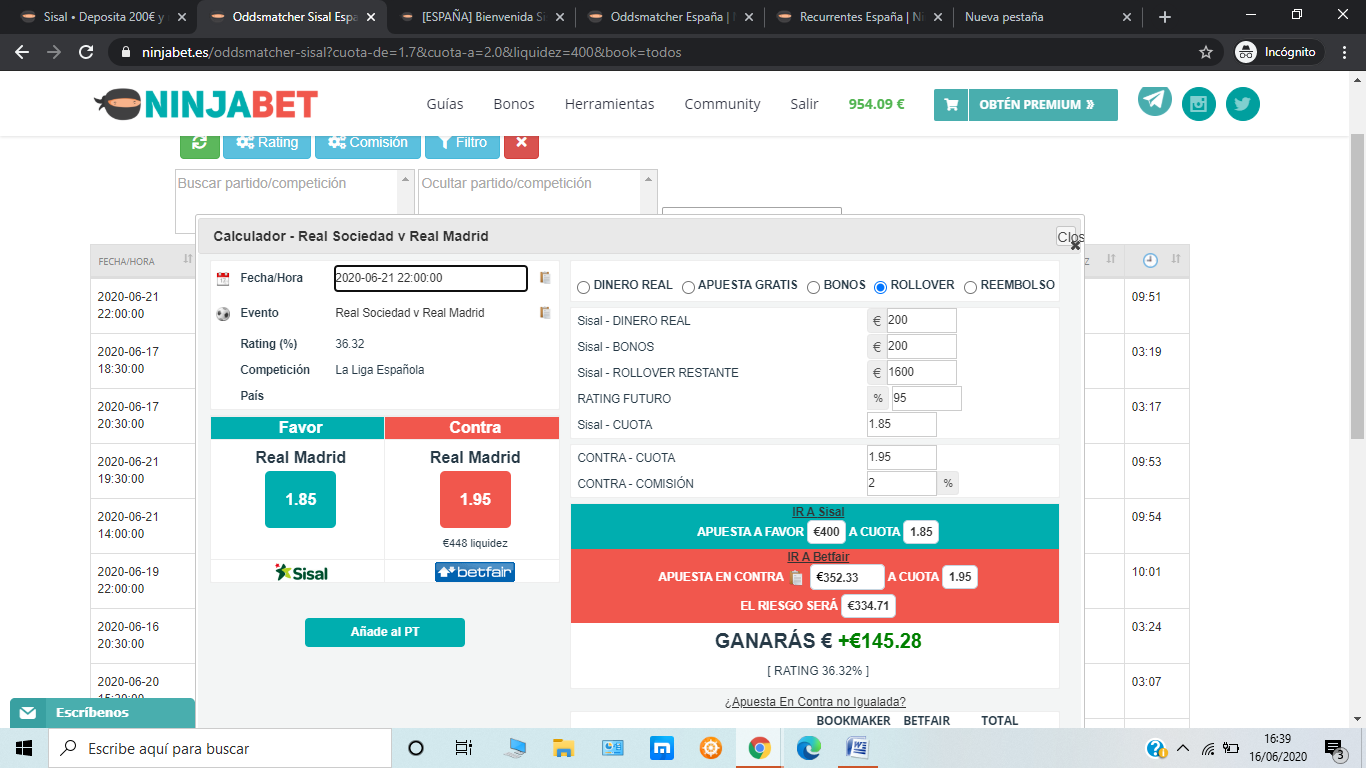Screen dimensions: 1366x768
Task: Open the Instagram icon link
Action: point(1199,104)
